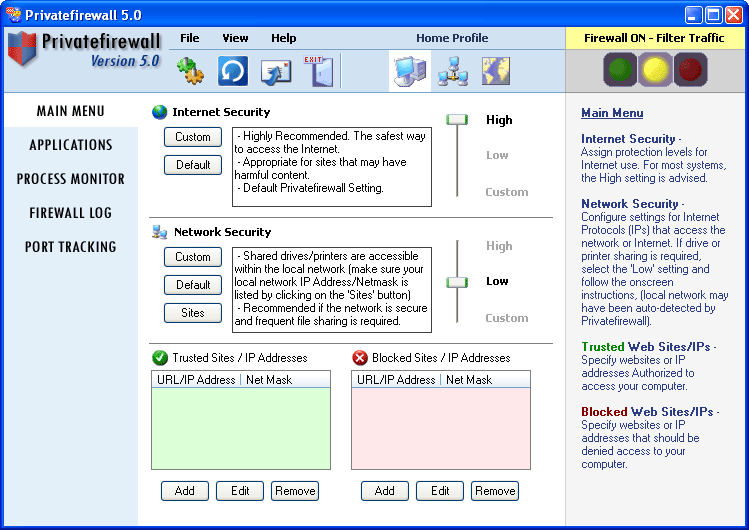Click the Sites button under Network Security
This screenshot has height=530, width=749.
pyautogui.click(x=193, y=313)
